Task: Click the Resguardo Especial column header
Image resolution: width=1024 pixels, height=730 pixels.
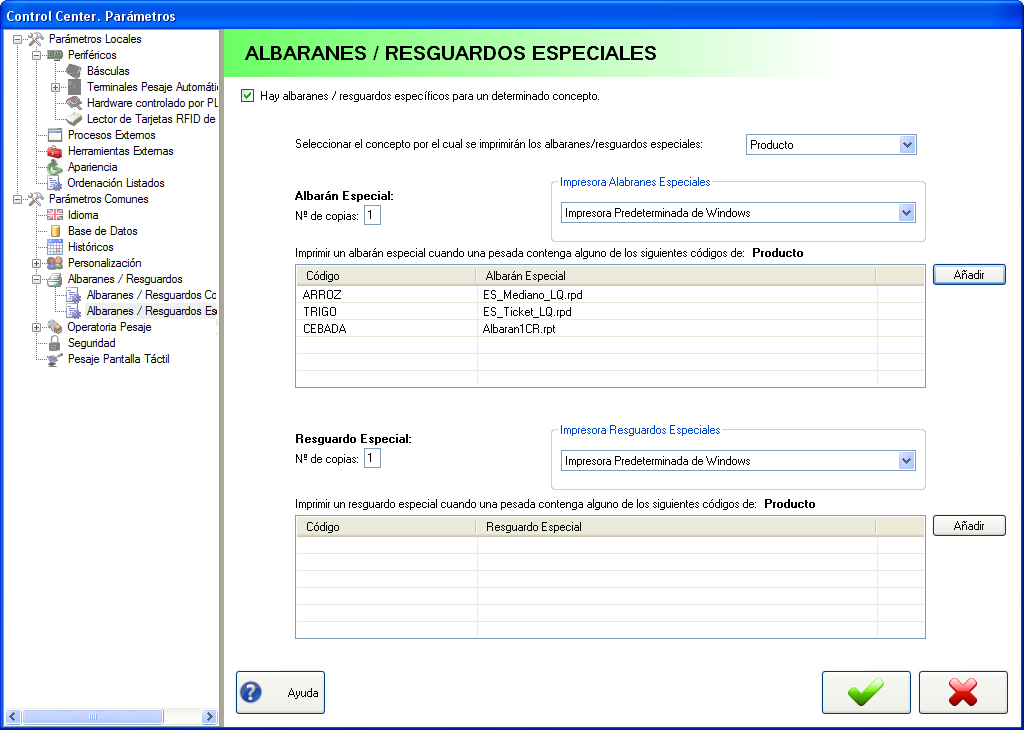Action: (676, 526)
